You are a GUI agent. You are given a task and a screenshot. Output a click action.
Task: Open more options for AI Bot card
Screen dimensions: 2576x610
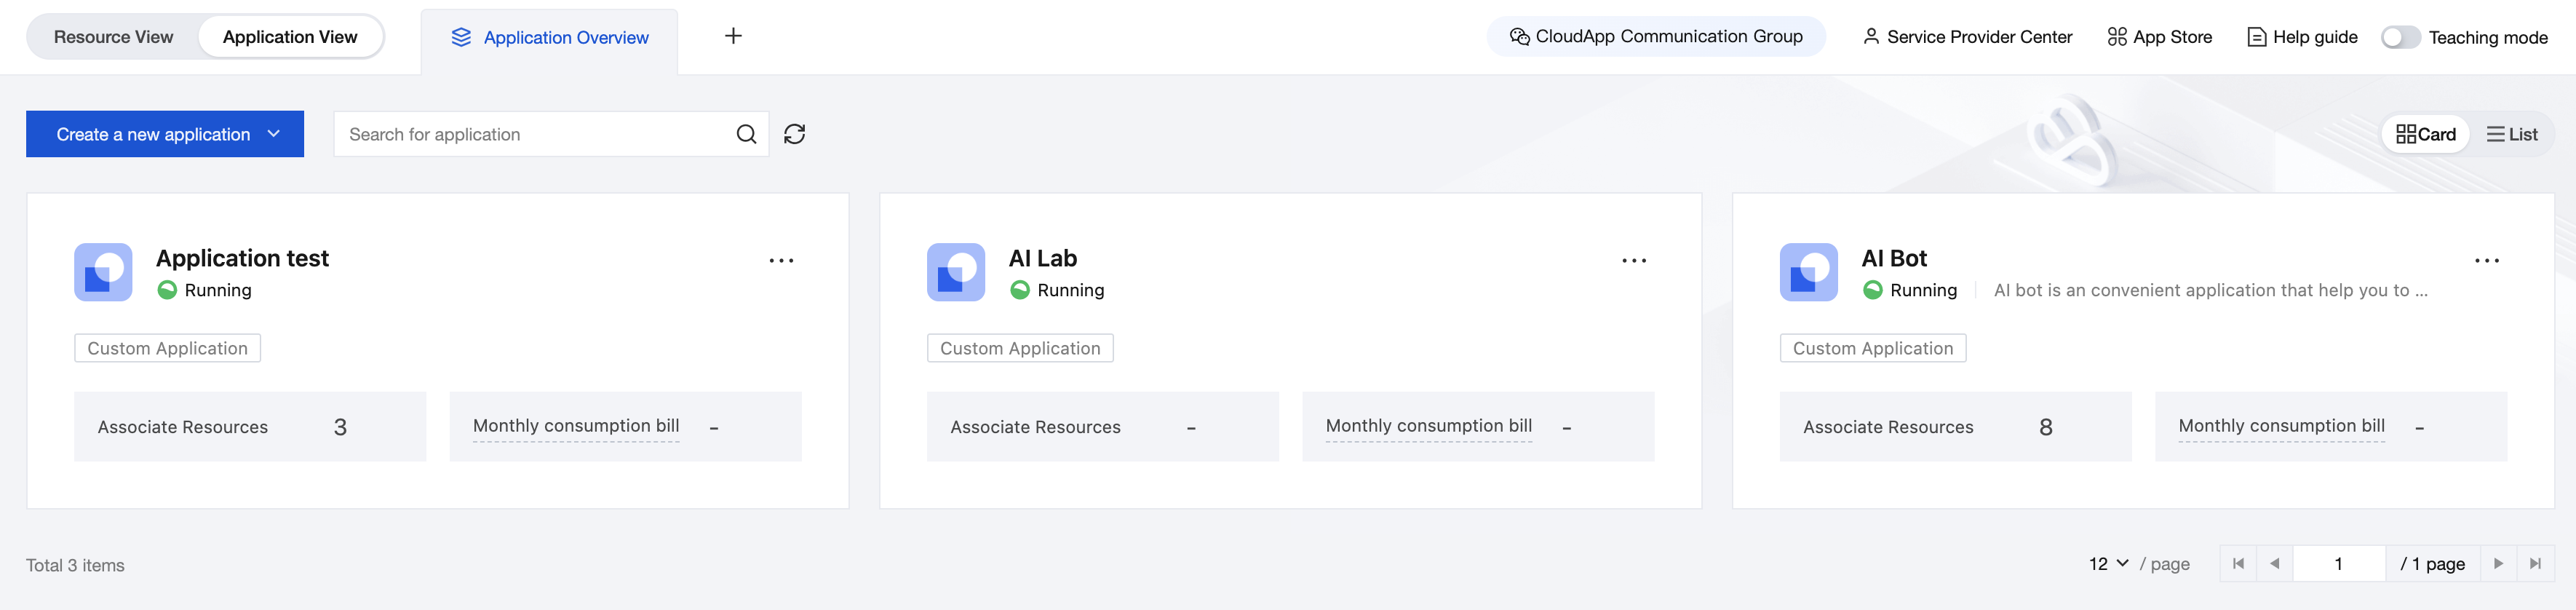[2486, 260]
